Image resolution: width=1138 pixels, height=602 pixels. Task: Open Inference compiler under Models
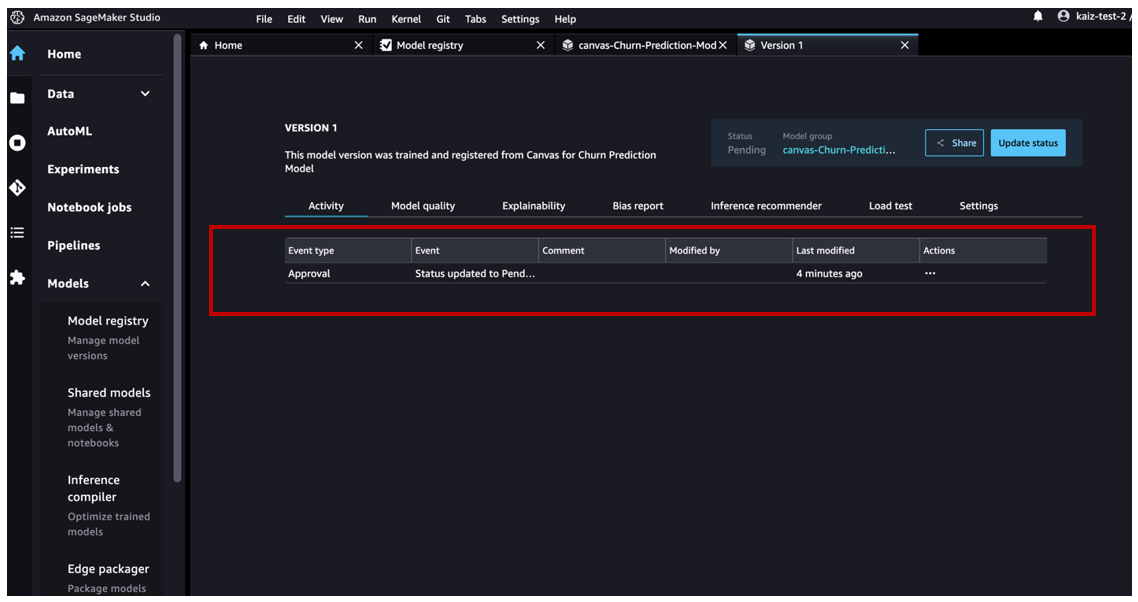coord(94,489)
